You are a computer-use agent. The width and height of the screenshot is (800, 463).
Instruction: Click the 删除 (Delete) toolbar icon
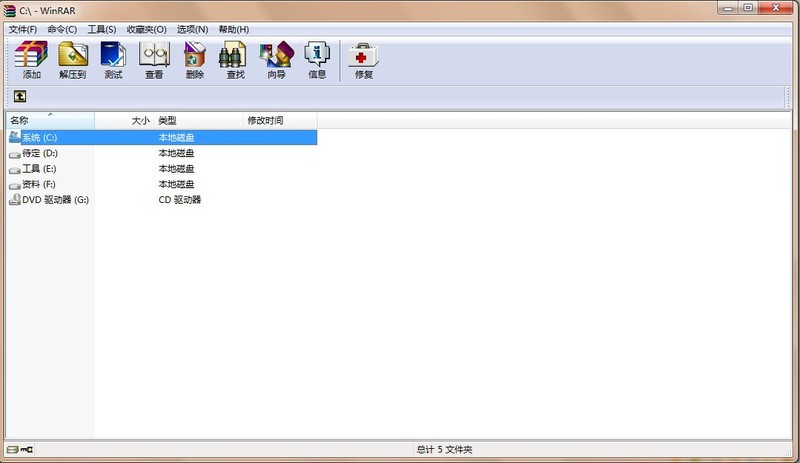[194, 55]
